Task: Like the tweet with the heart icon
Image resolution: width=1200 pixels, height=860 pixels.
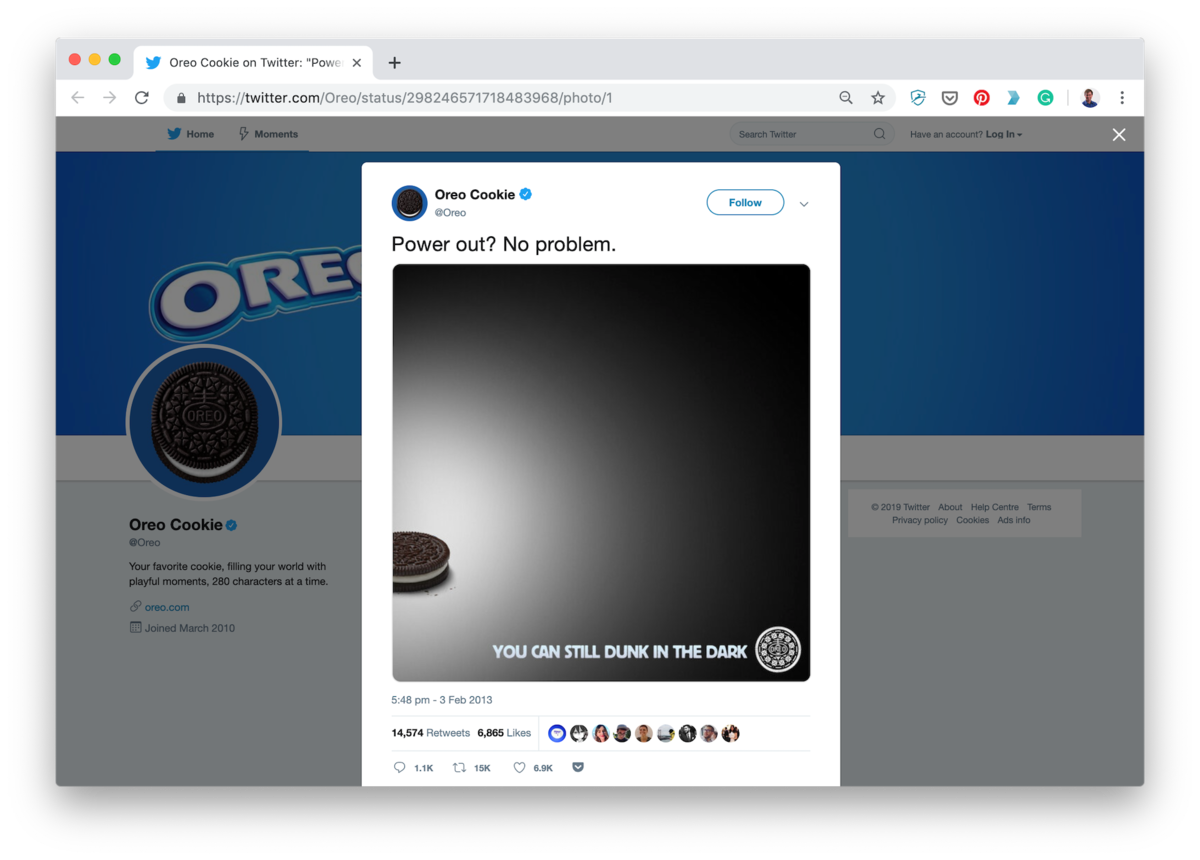Action: tap(519, 768)
